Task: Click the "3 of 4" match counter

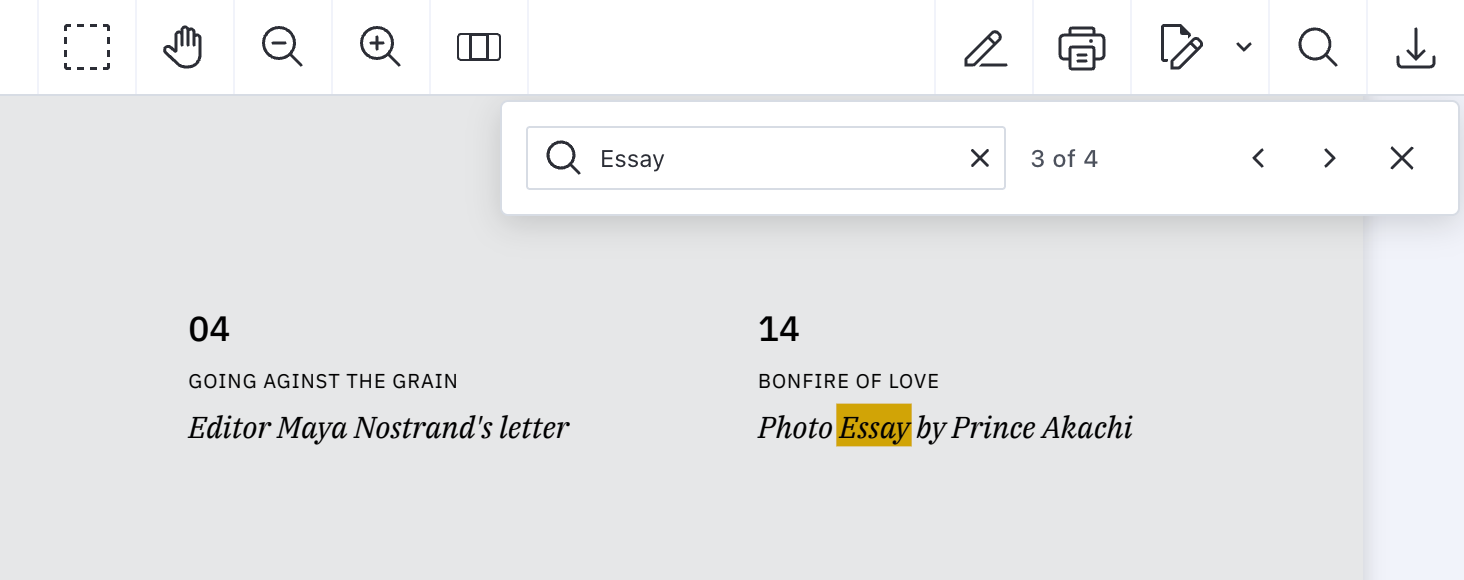Action: coord(1064,158)
